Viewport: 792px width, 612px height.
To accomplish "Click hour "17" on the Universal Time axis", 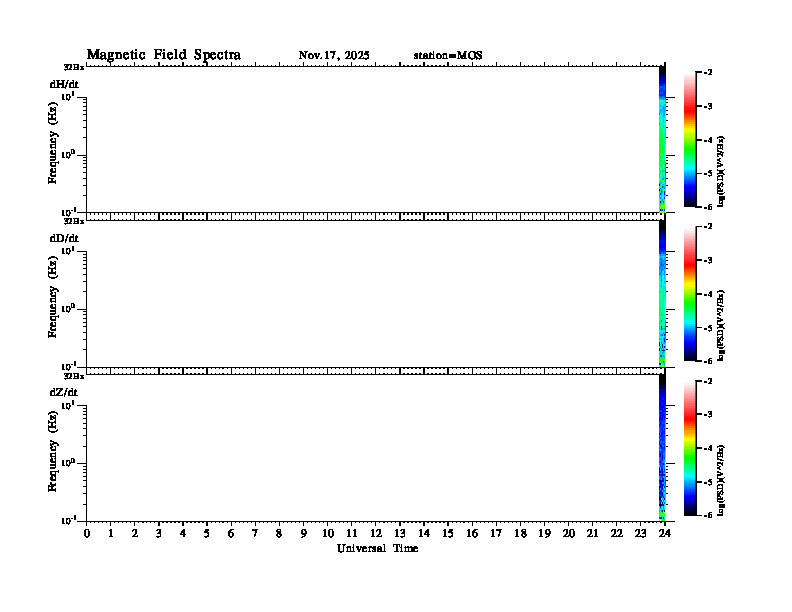I will tap(496, 534).
